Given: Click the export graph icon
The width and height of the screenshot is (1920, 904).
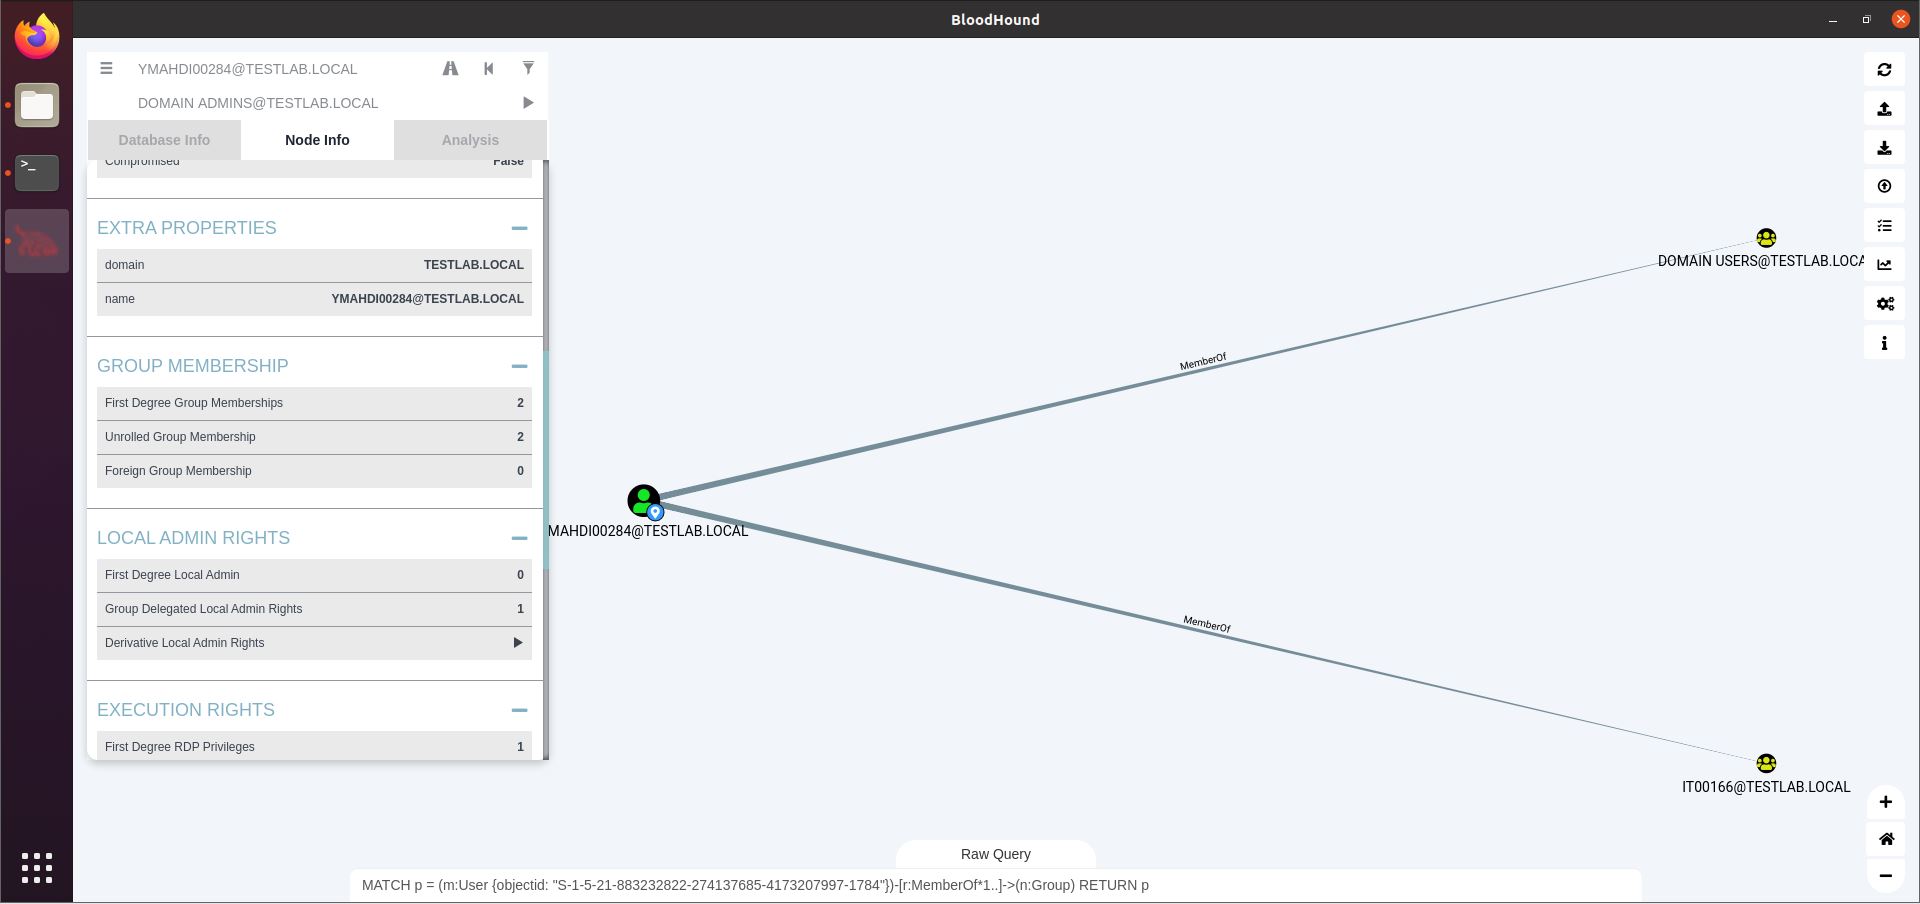Looking at the screenshot, I should pos(1884,109).
